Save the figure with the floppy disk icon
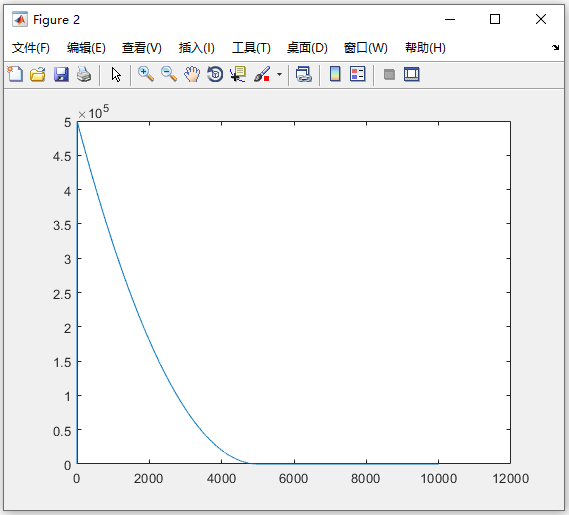 click(61, 74)
